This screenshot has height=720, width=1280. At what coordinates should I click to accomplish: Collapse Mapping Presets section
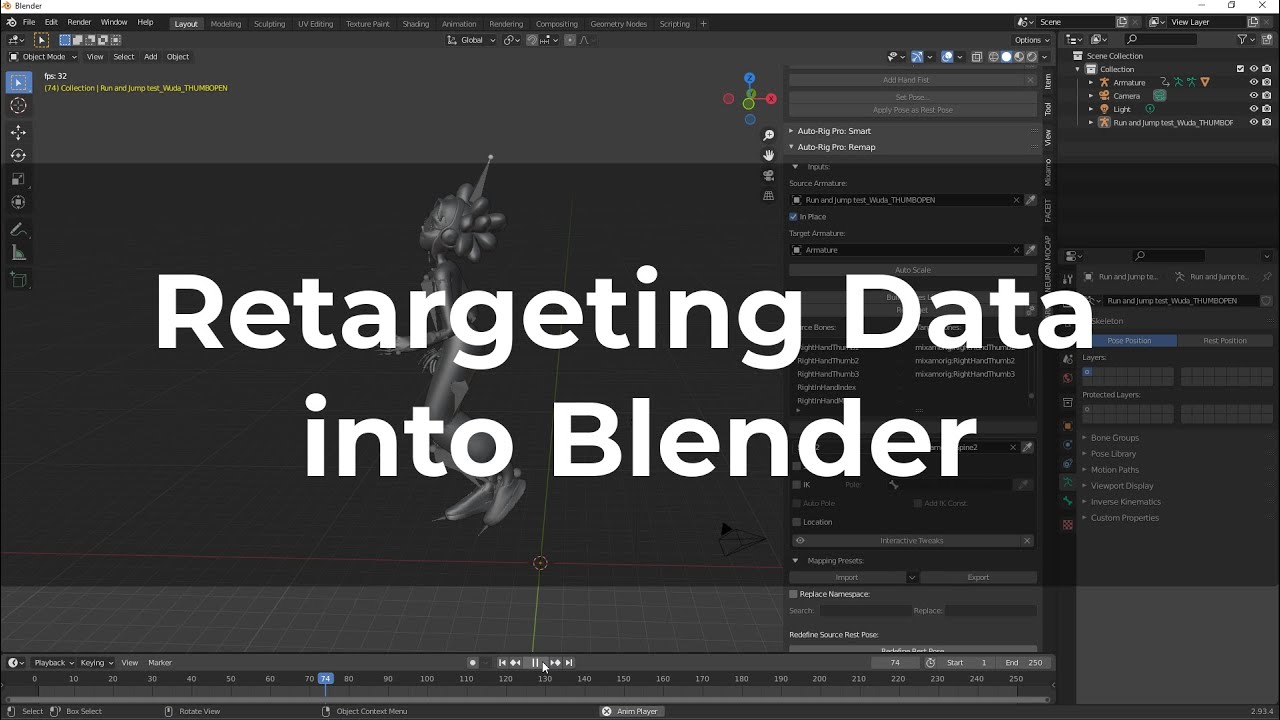[796, 561]
